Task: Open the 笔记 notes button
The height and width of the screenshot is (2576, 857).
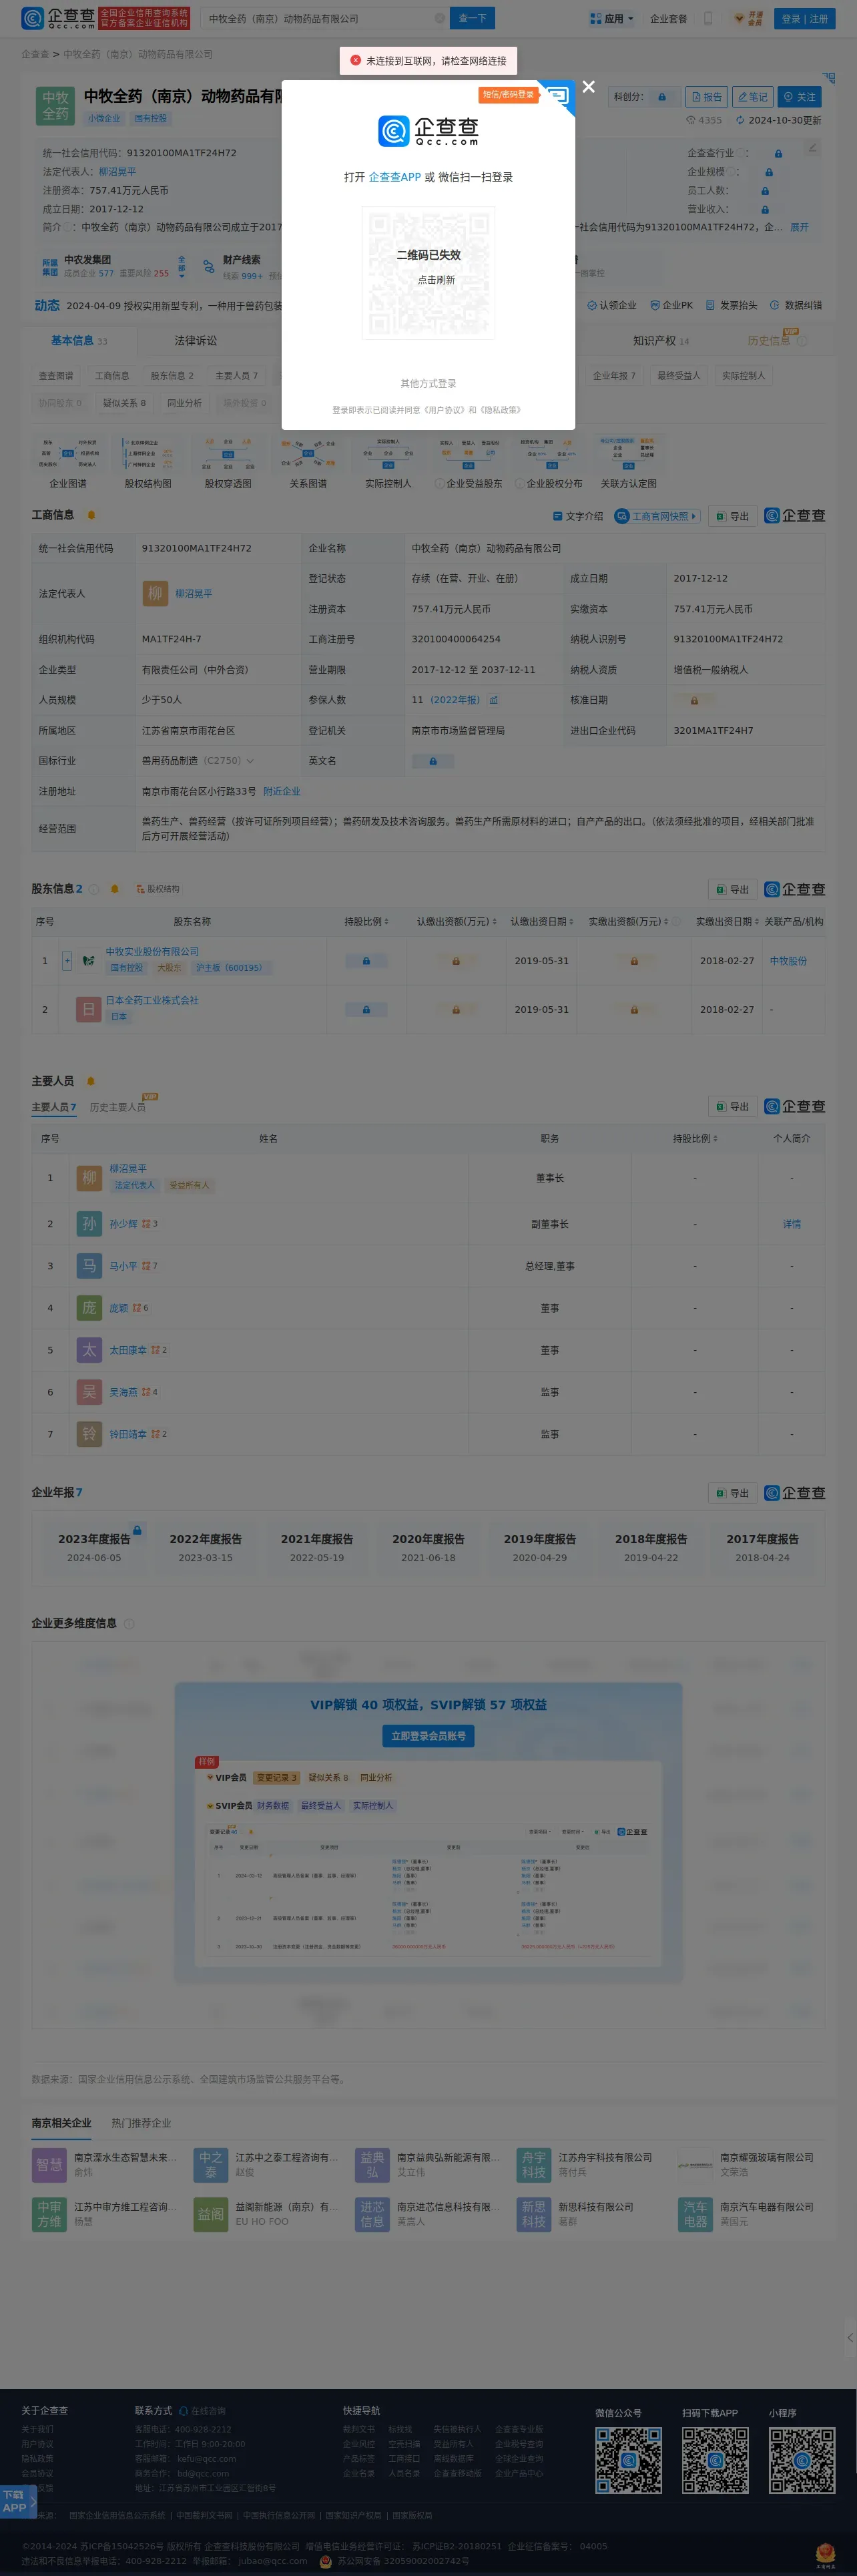Action: coord(753,97)
